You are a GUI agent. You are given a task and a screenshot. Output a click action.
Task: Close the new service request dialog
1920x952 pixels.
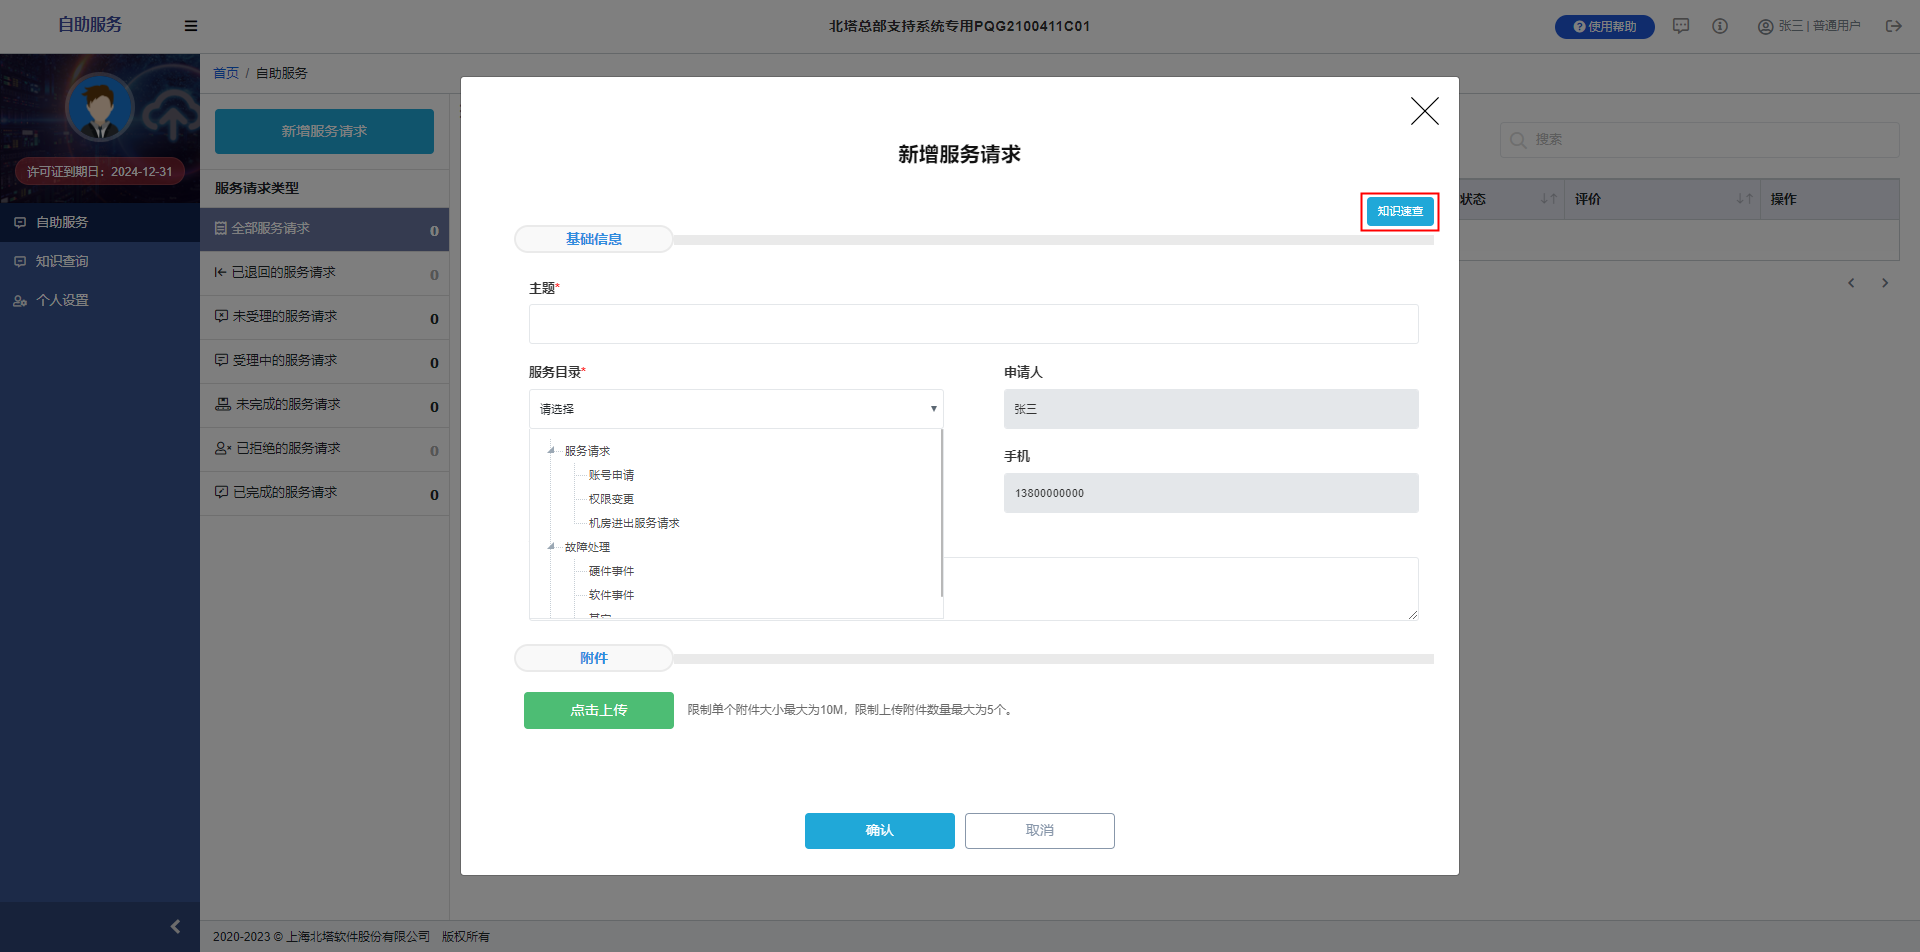(x=1424, y=111)
